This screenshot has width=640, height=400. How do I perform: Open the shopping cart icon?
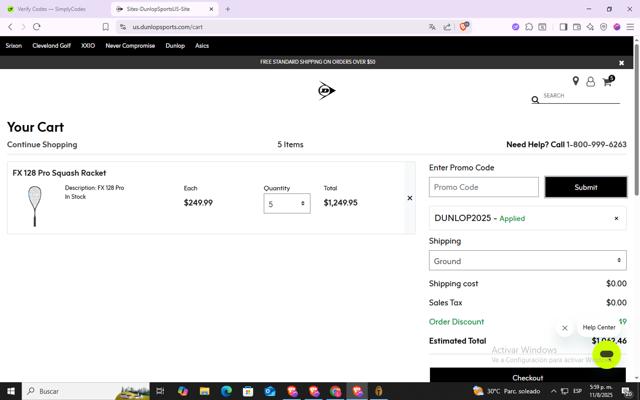(608, 81)
